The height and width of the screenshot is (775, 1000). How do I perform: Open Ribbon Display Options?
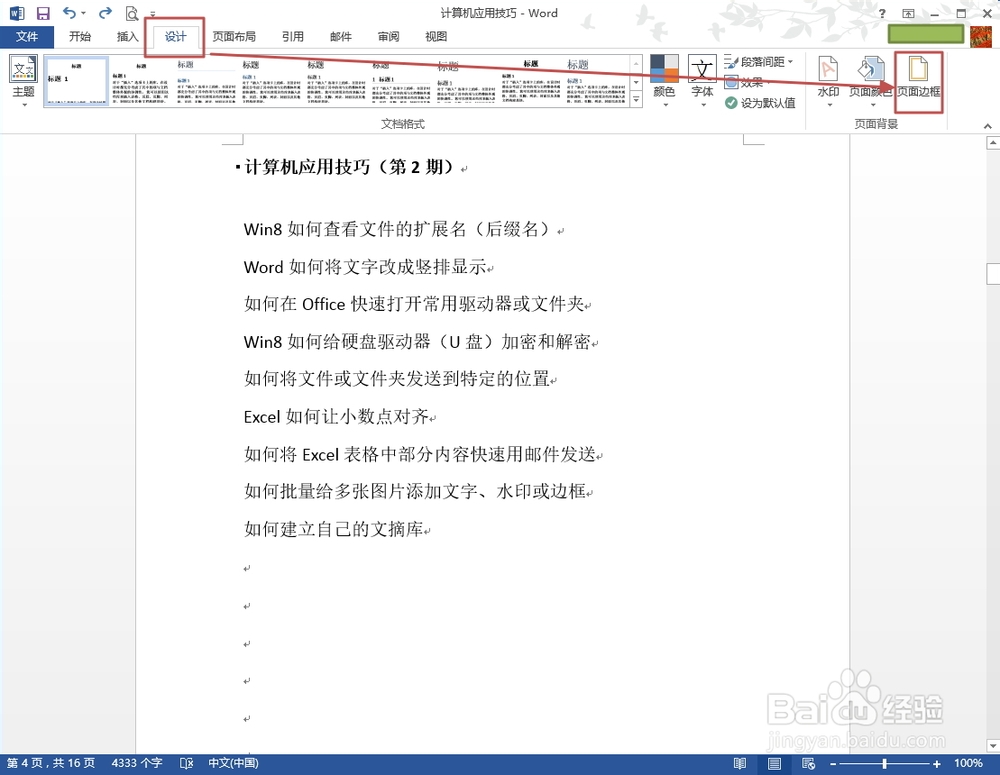click(x=908, y=13)
